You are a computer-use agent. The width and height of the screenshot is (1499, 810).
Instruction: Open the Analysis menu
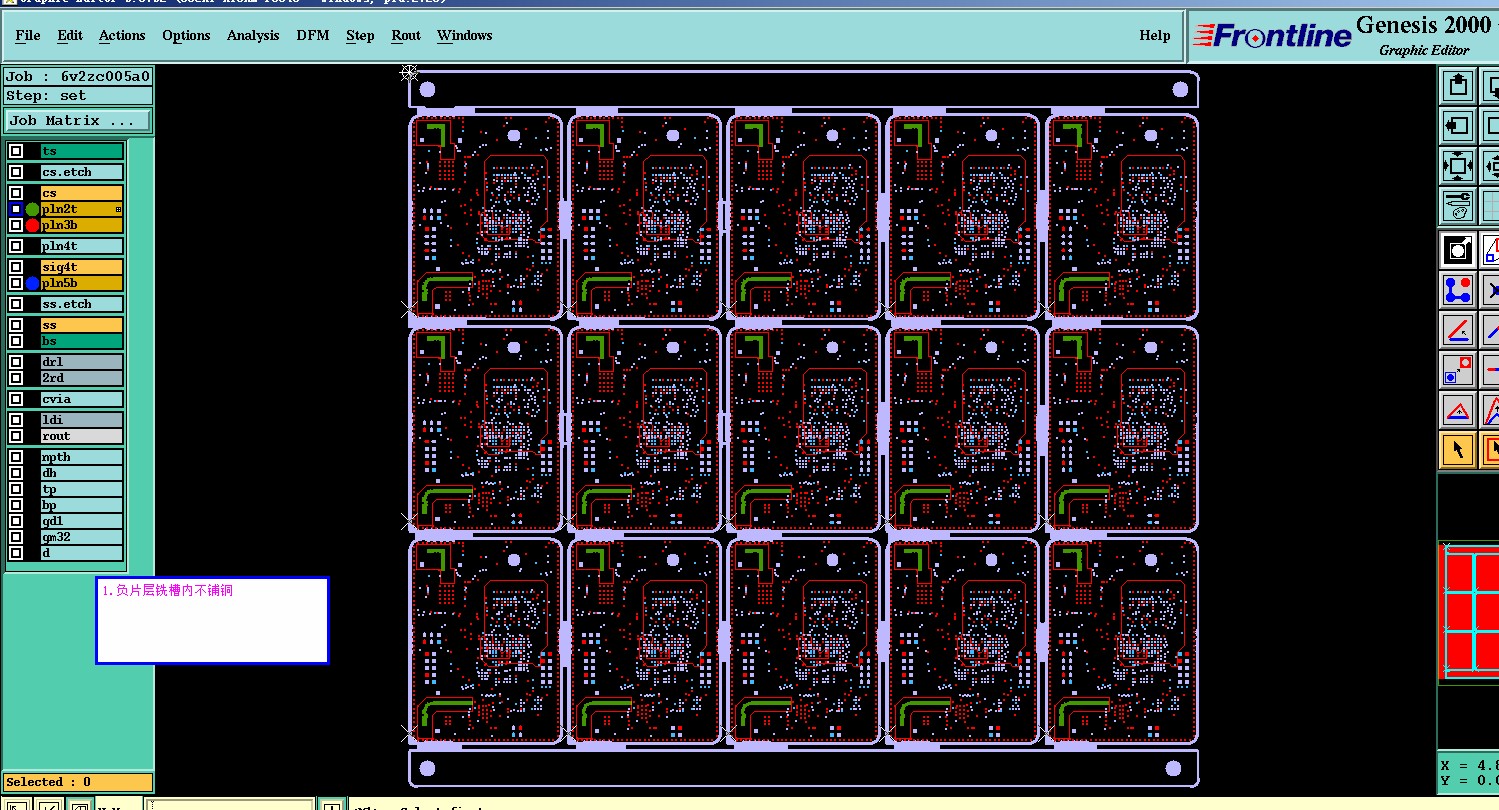pos(253,35)
